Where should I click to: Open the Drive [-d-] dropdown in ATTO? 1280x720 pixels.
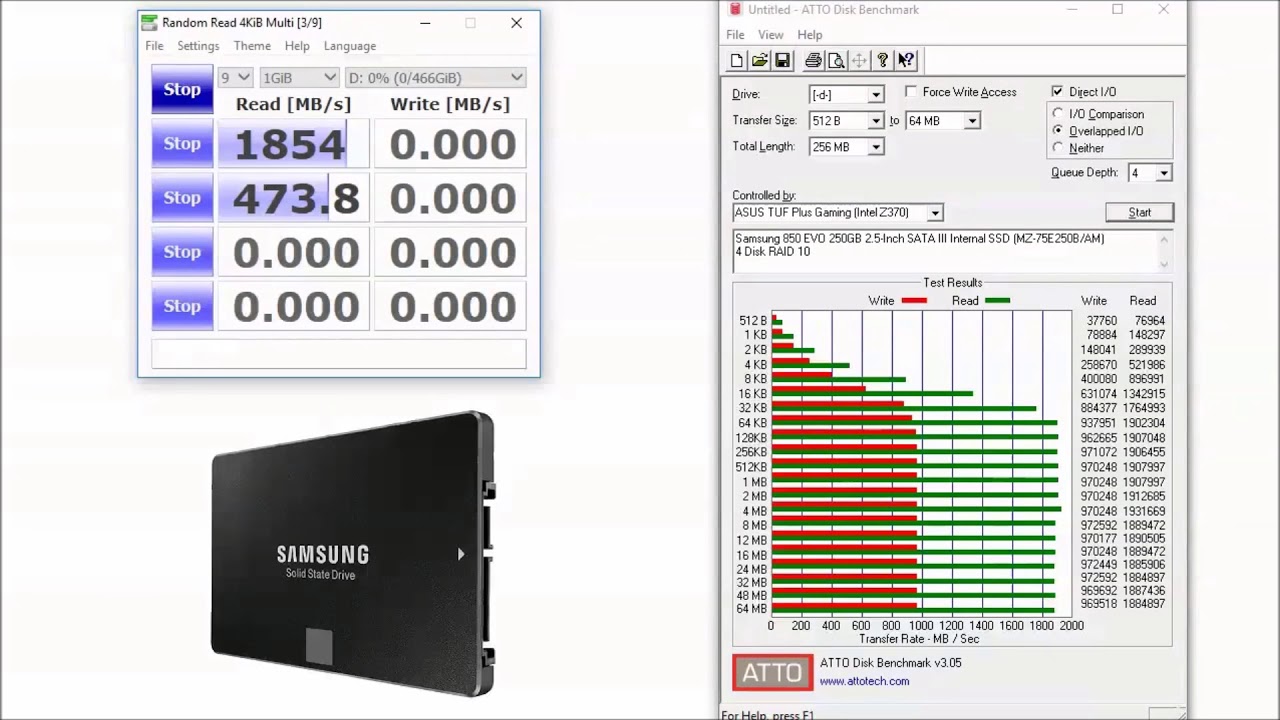coord(876,95)
